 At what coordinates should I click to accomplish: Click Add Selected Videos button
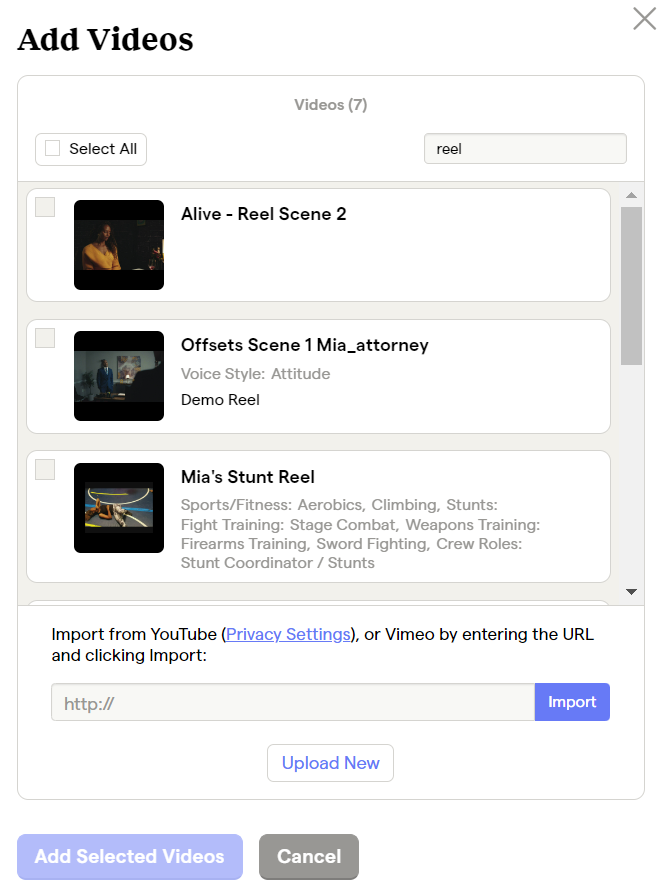click(x=130, y=857)
